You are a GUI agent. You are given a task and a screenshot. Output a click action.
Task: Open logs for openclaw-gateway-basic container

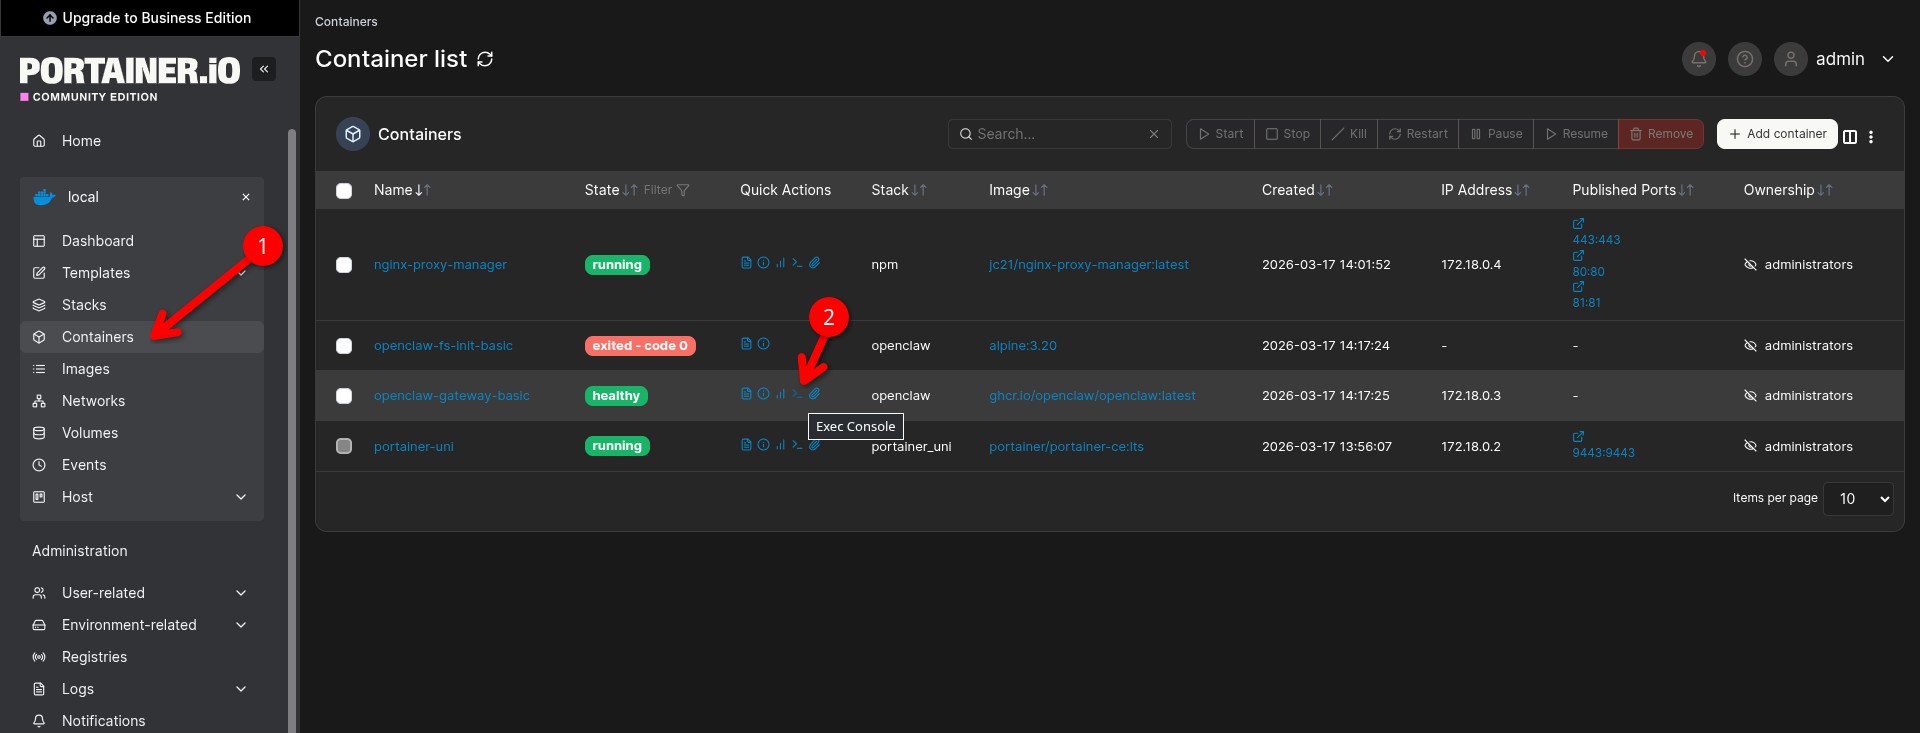pyautogui.click(x=746, y=394)
